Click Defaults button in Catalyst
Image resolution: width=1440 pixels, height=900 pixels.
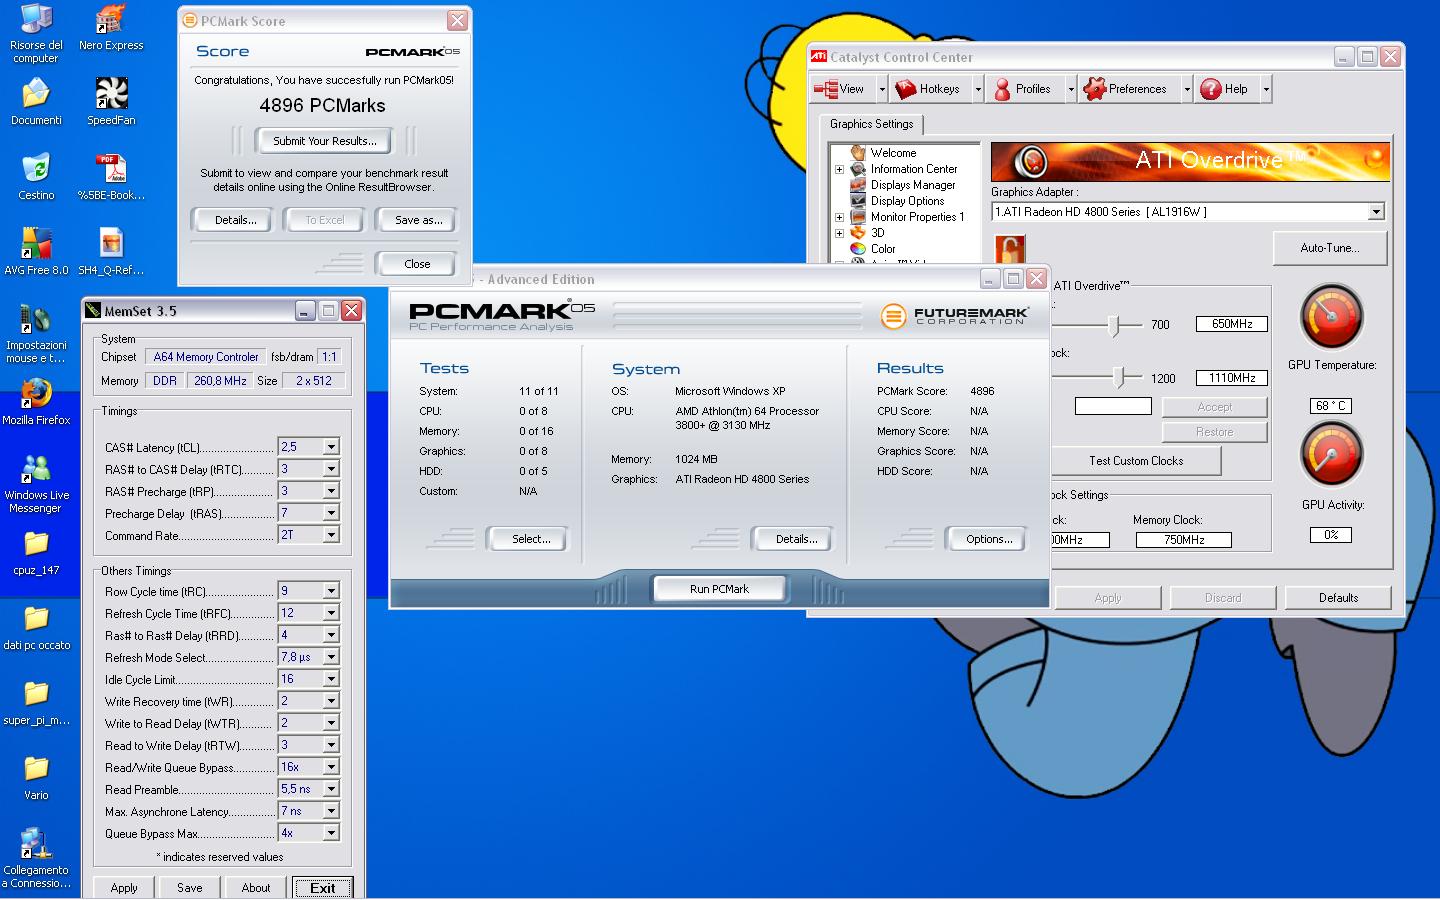pyautogui.click(x=1338, y=598)
